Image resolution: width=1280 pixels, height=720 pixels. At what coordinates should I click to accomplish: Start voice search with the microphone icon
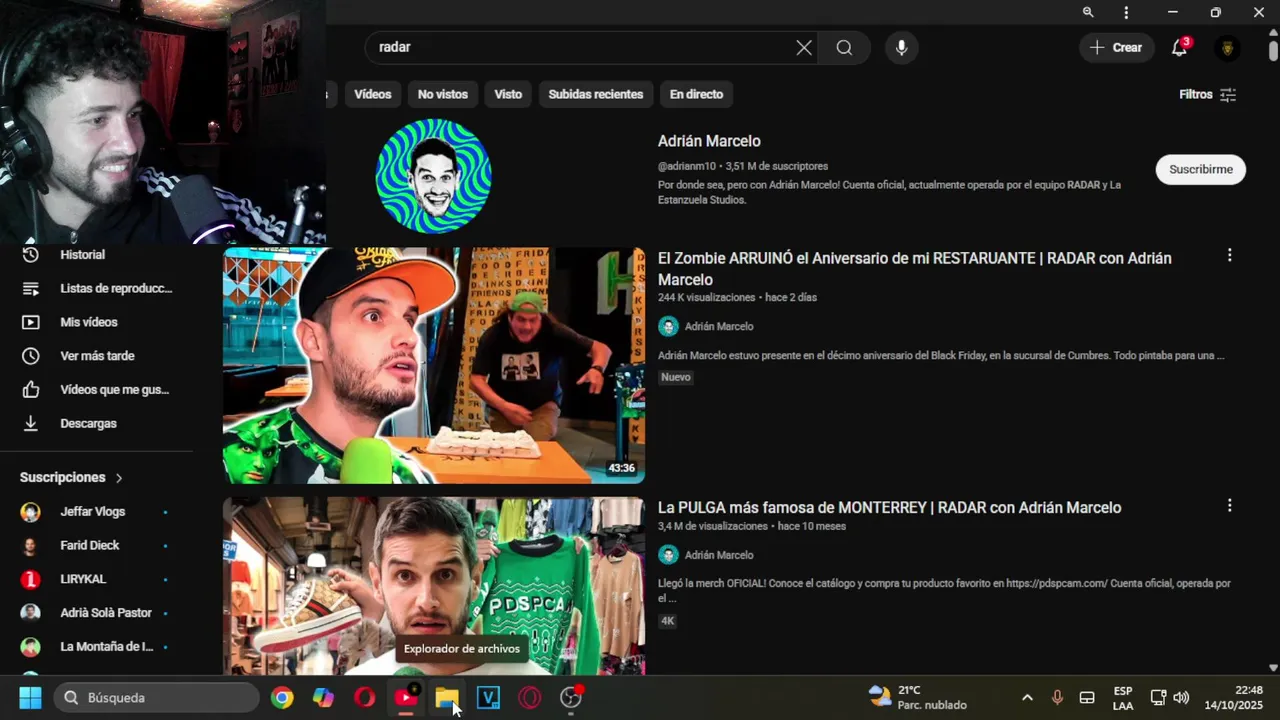click(x=901, y=48)
